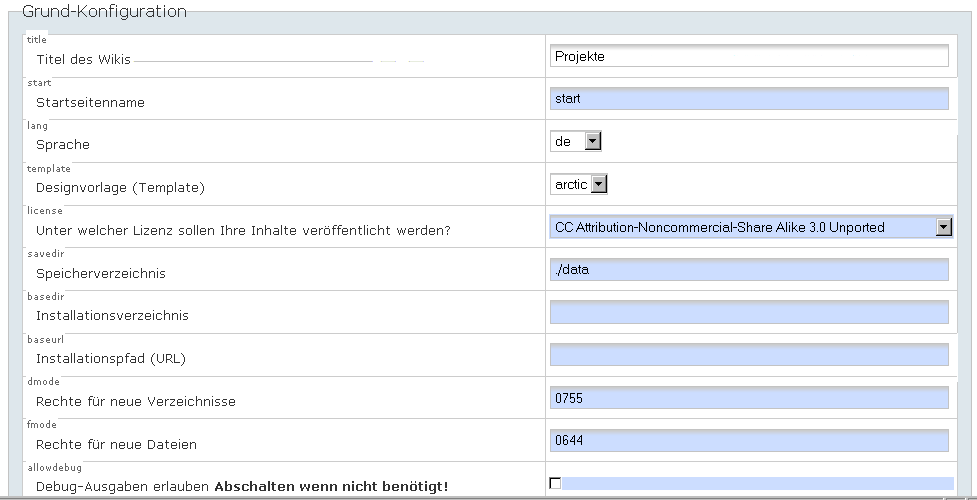Select the empty Installationsverzeichnis input field

tap(748, 313)
